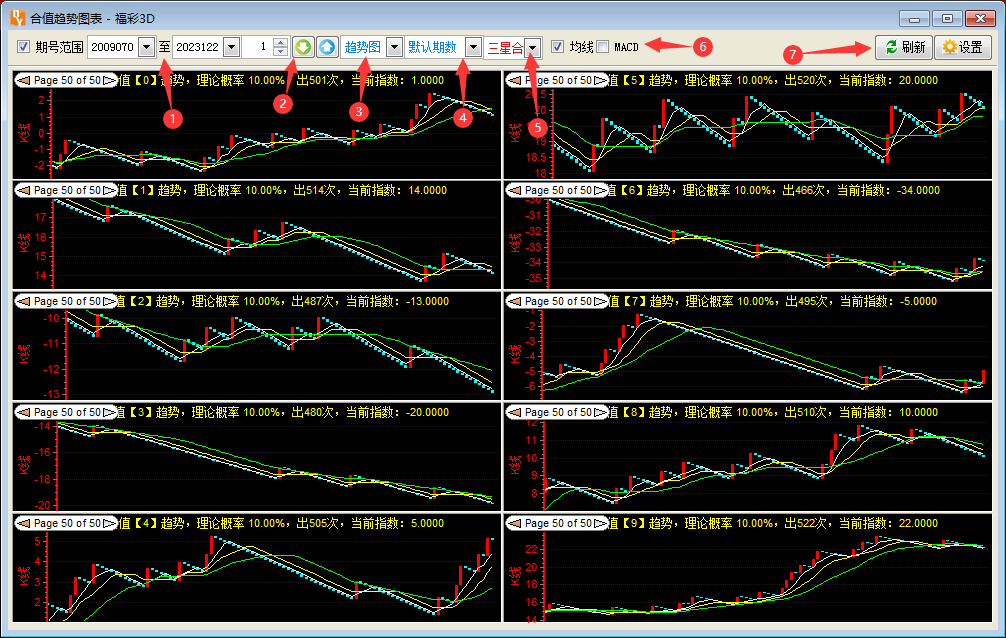Screen dimensions: 1006x638
Task: Click the blue up-arrow icon button
Action: coord(327,47)
